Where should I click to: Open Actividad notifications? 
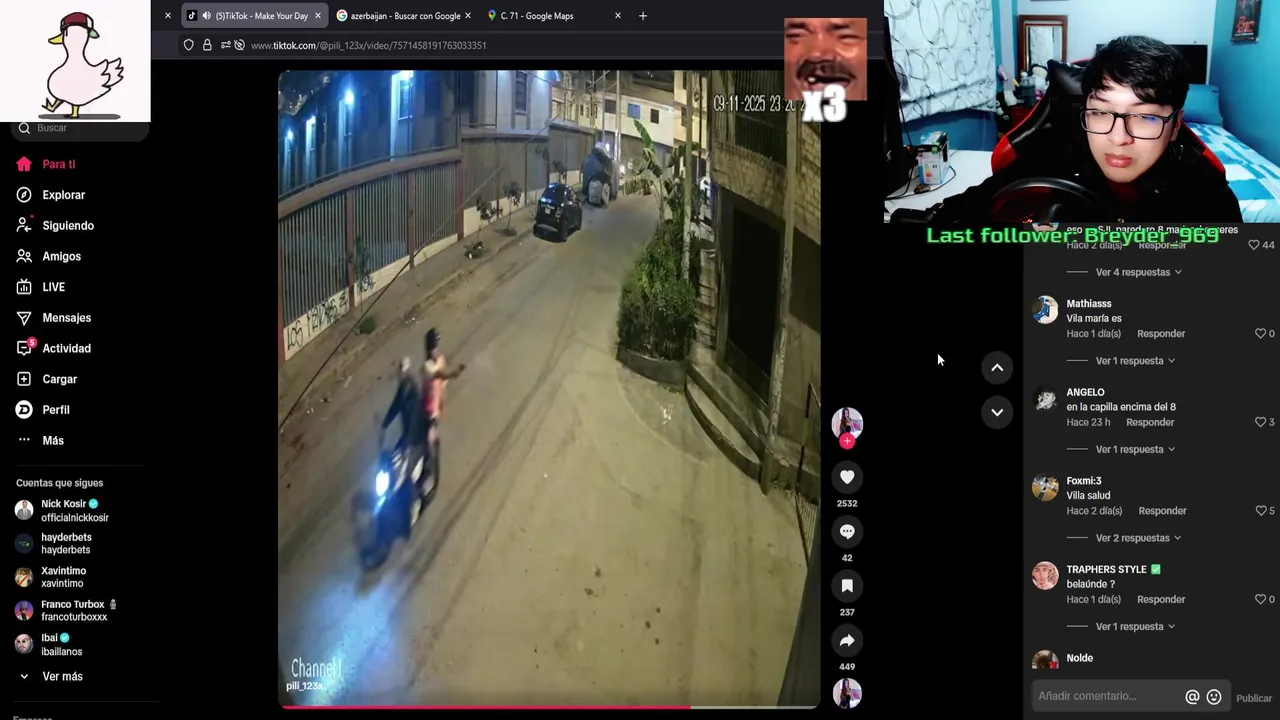(x=66, y=348)
